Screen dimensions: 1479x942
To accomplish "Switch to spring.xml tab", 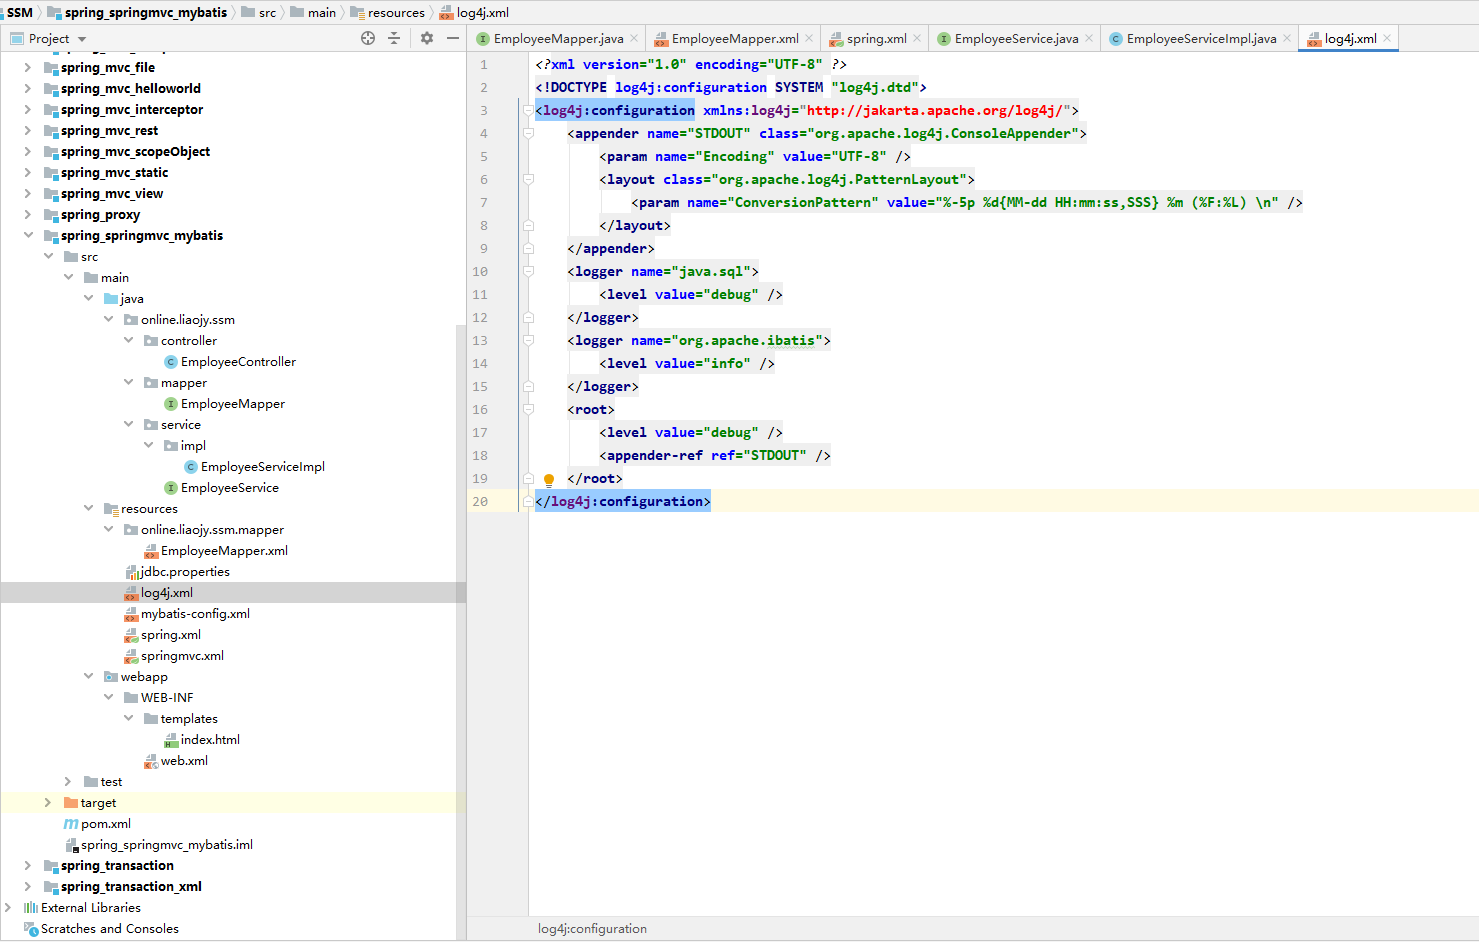I will 877,39.
